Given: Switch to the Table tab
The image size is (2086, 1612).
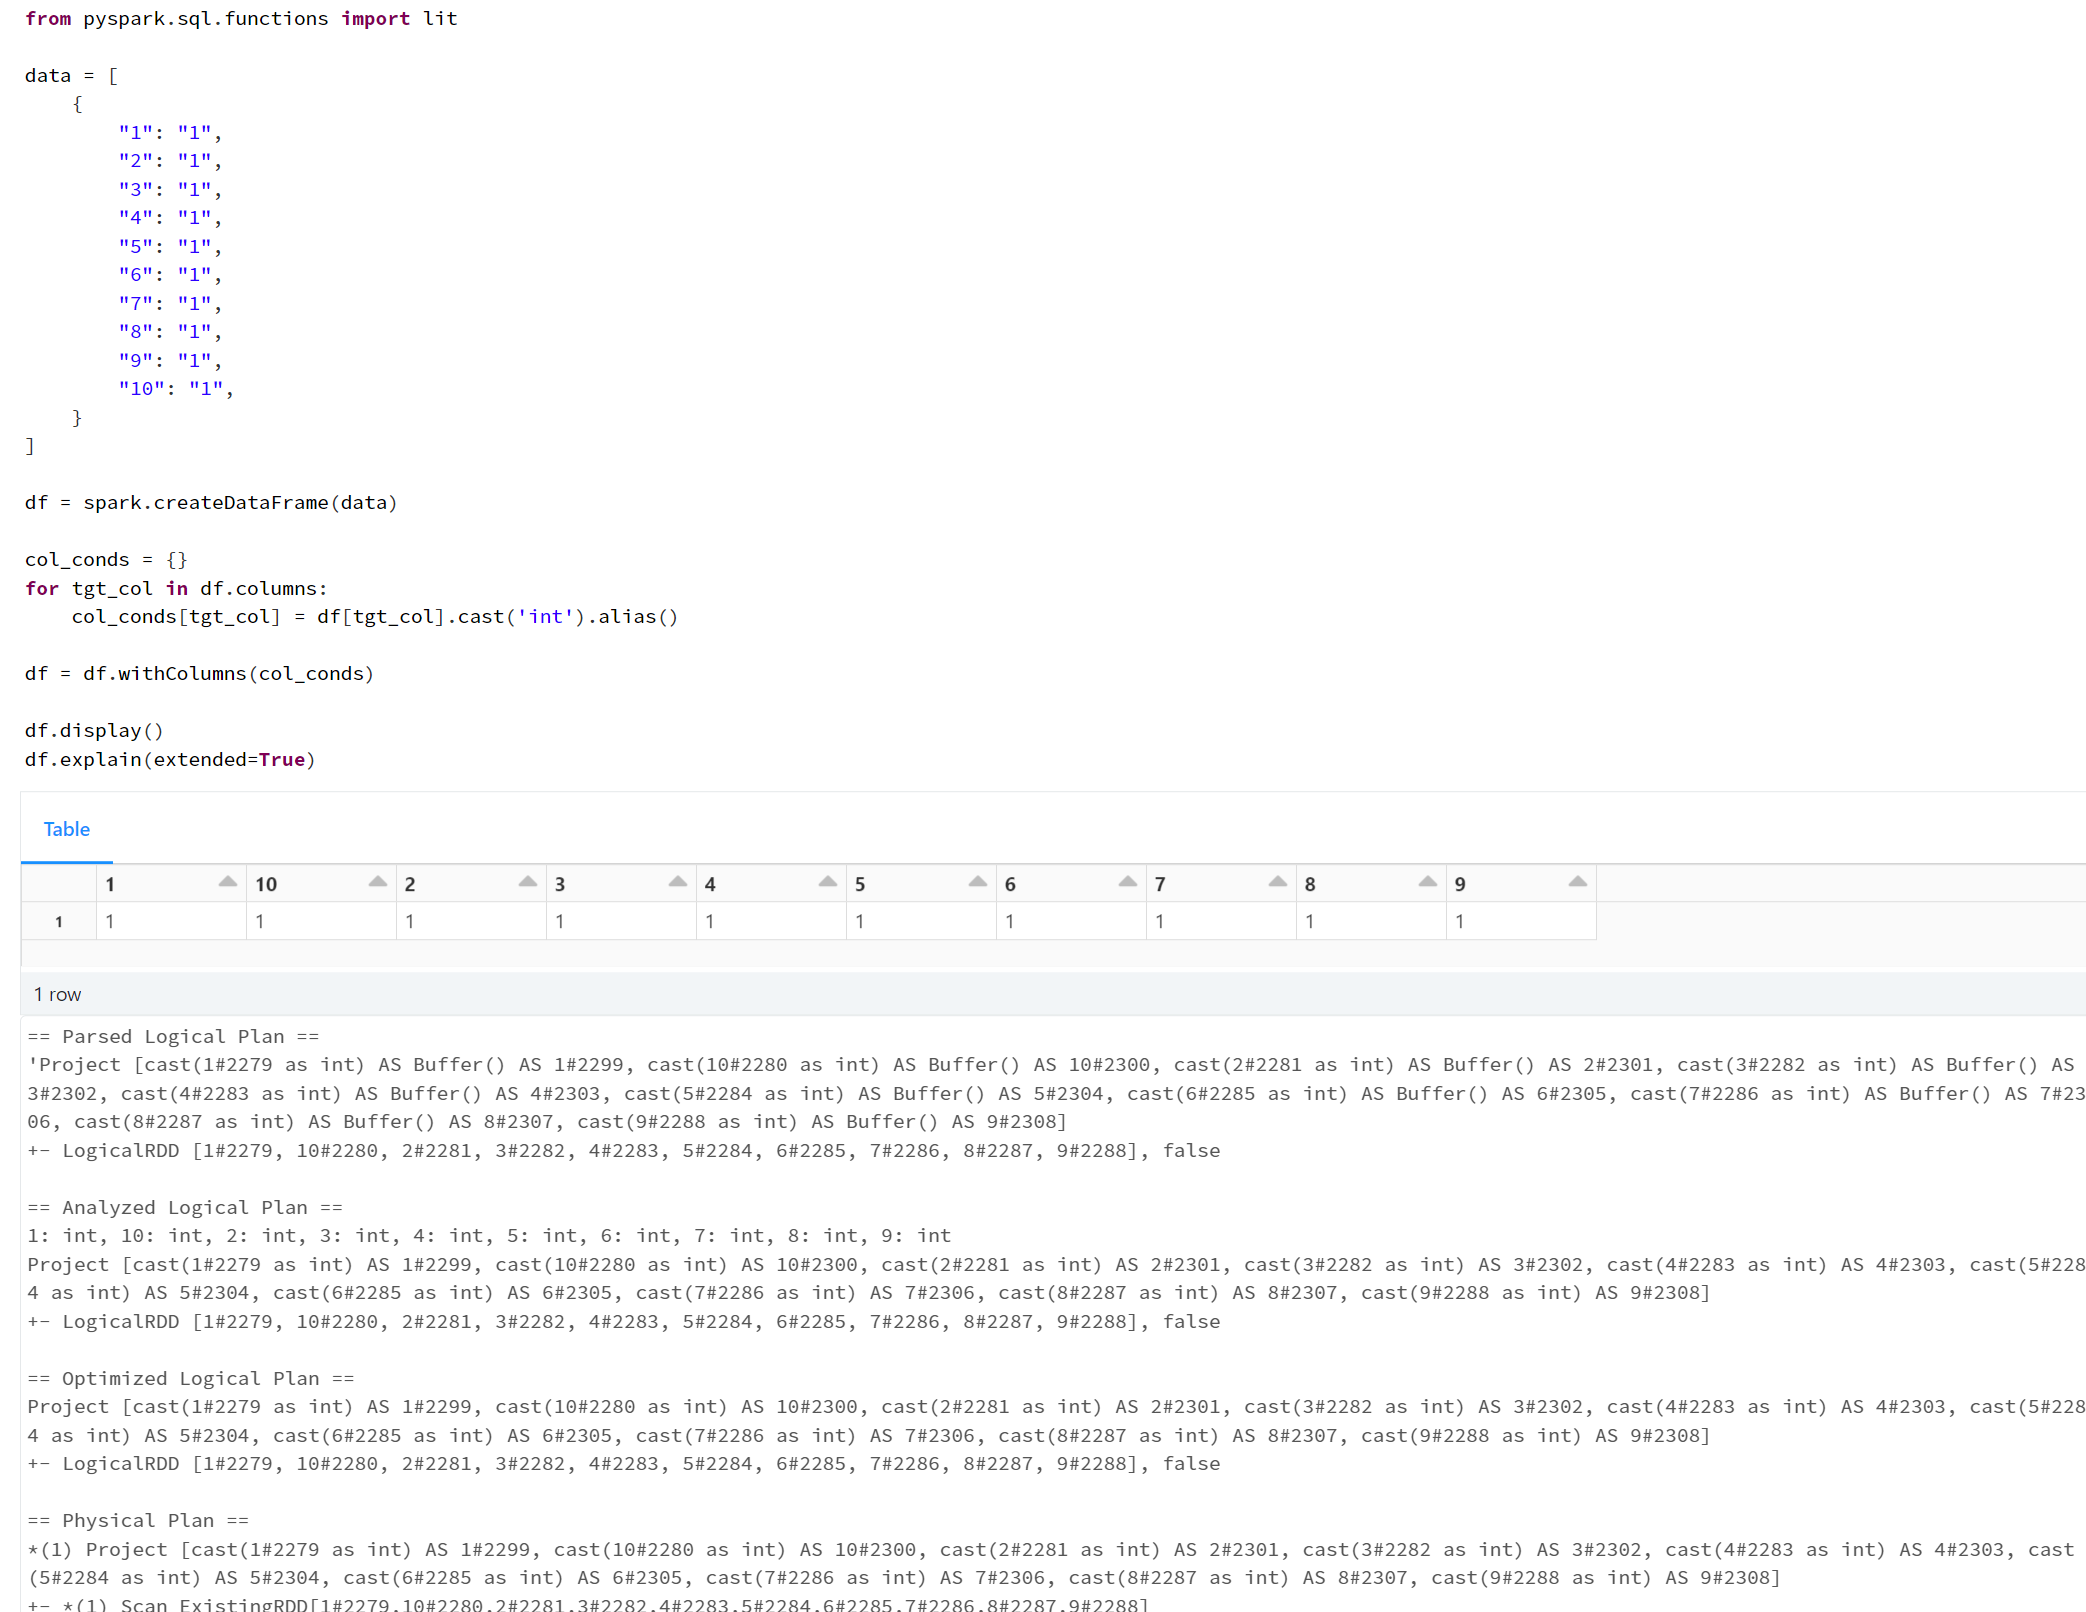Looking at the screenshot, I should coord(66,829).
